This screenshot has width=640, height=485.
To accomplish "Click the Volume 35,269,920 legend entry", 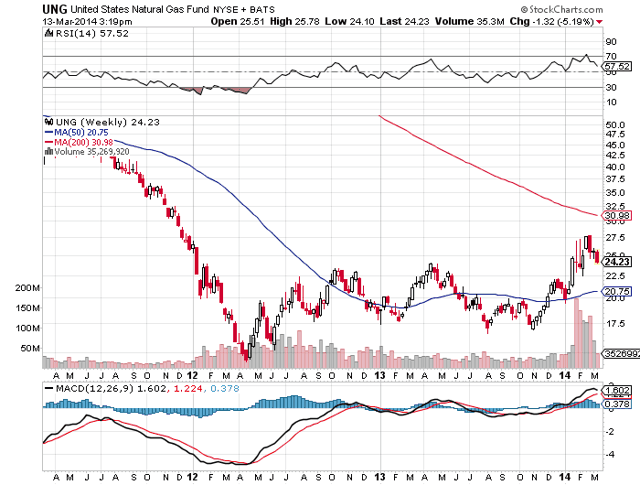I will pos(87,151).
